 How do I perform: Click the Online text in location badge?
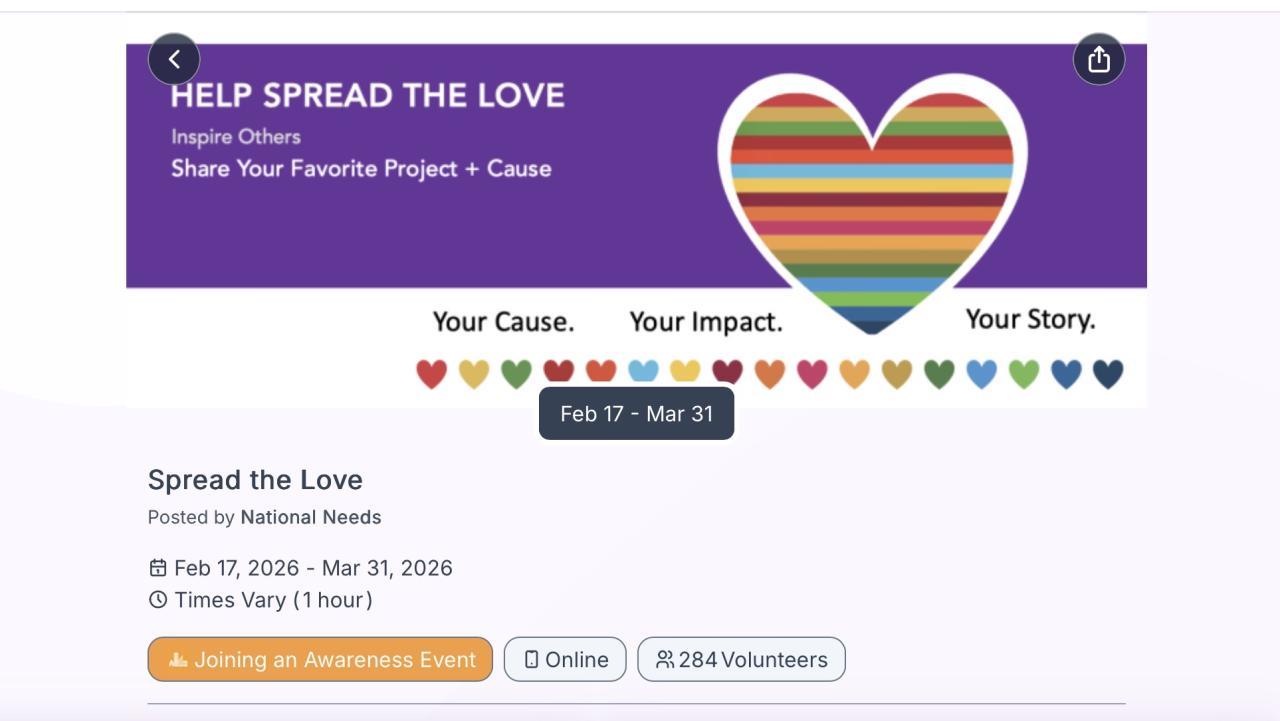[x=577, y=660]
